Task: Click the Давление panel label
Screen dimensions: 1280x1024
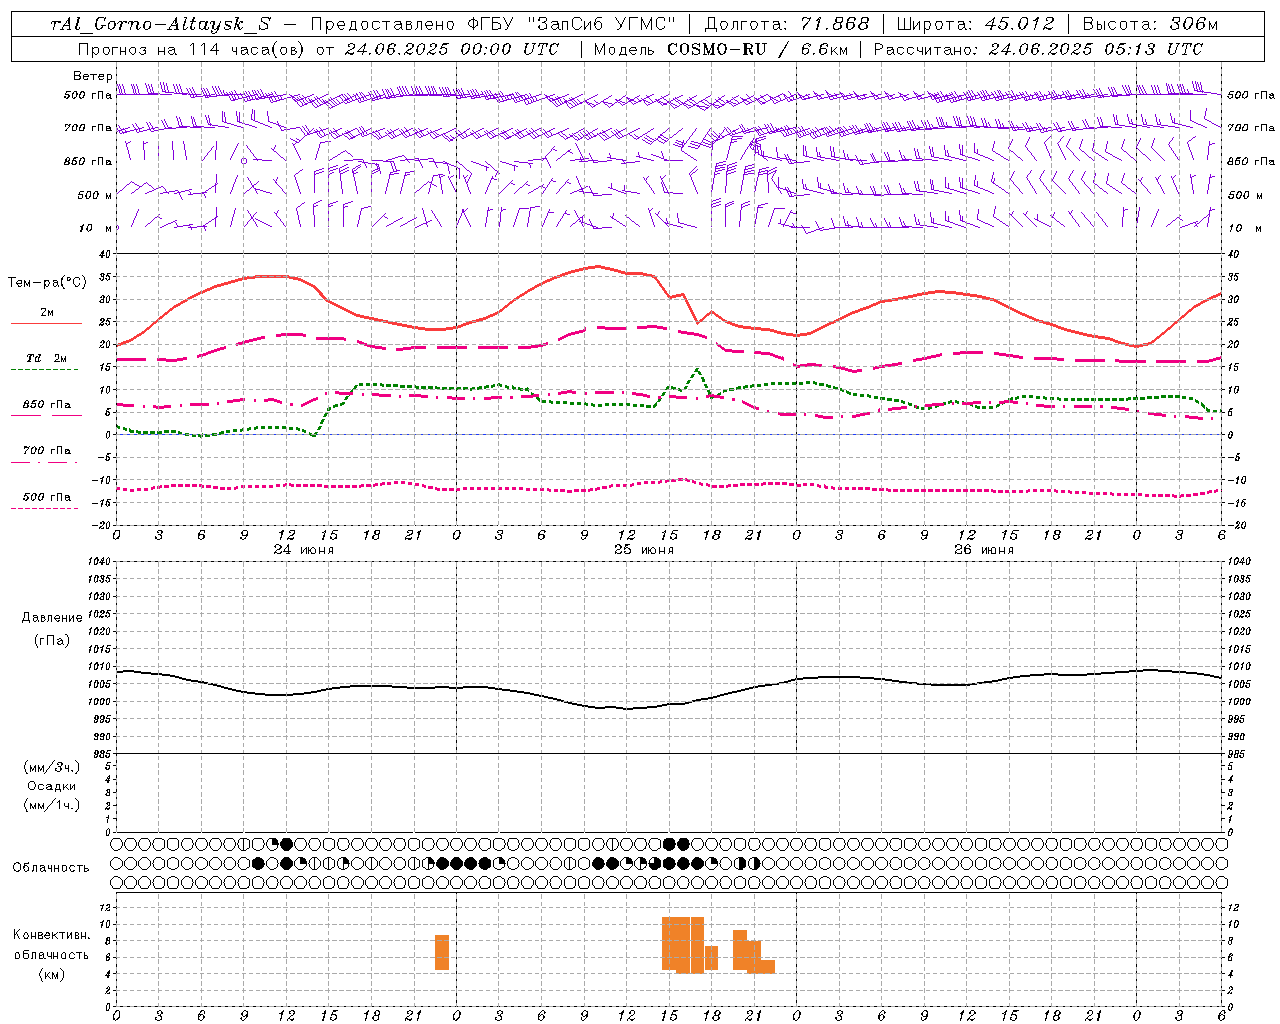Action: tap(52, 618)
